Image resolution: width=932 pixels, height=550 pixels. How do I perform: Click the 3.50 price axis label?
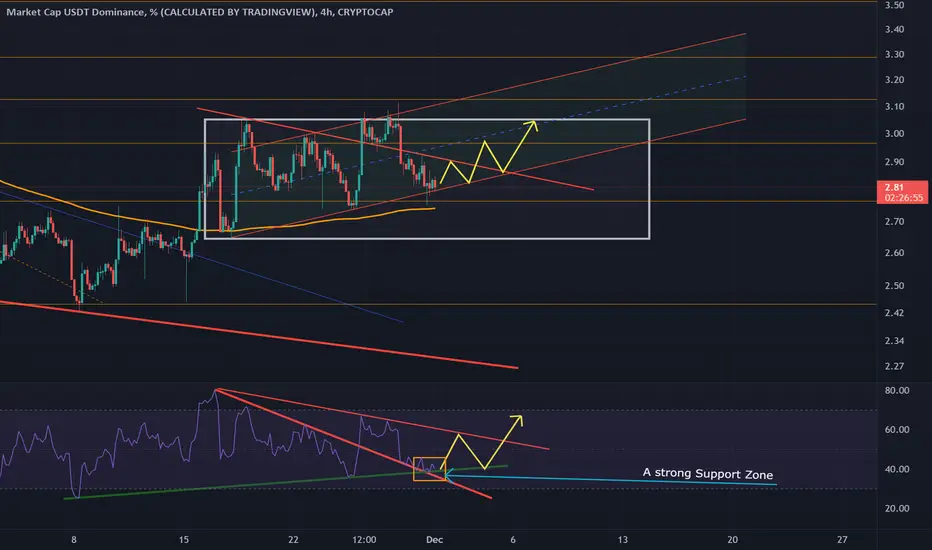(895, 5)
